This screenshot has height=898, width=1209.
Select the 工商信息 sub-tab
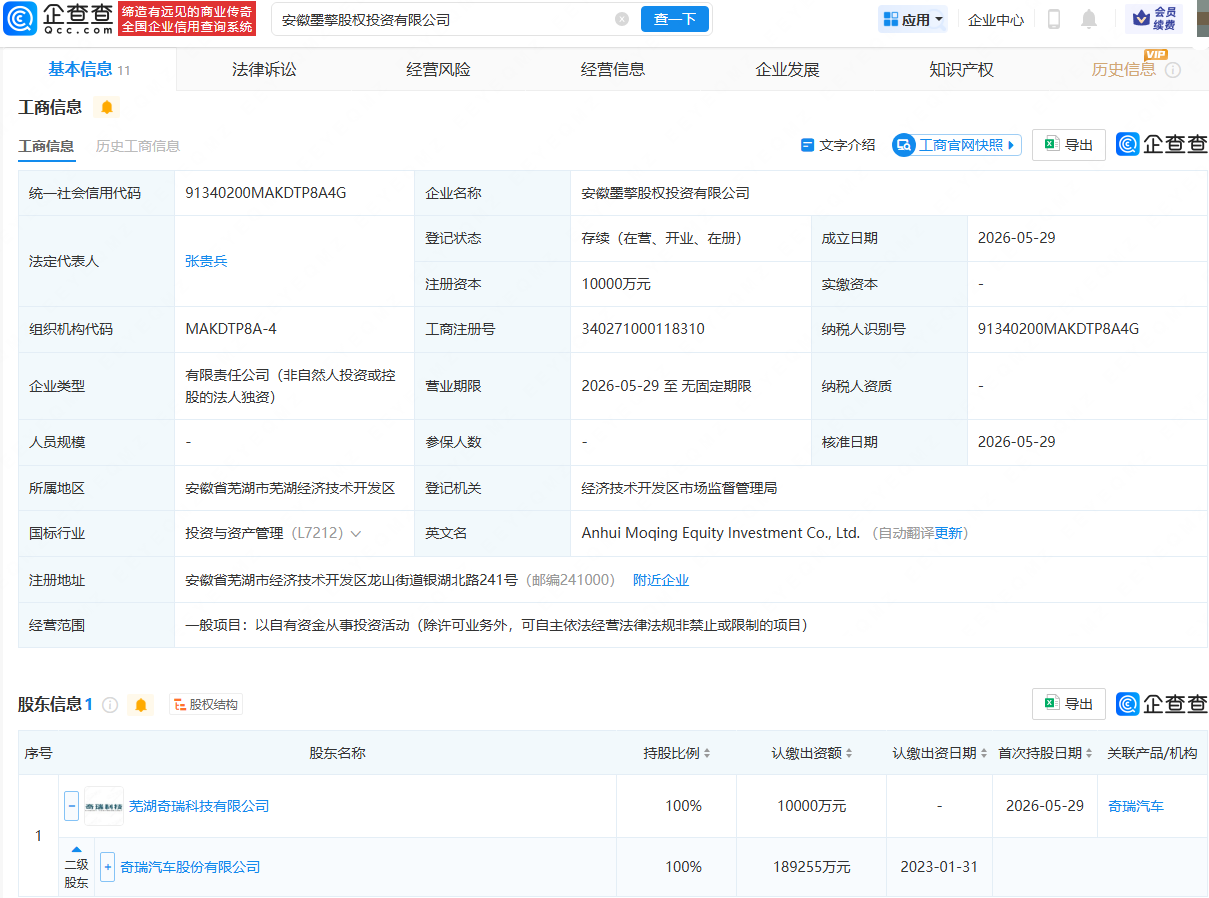pos(46,146)
